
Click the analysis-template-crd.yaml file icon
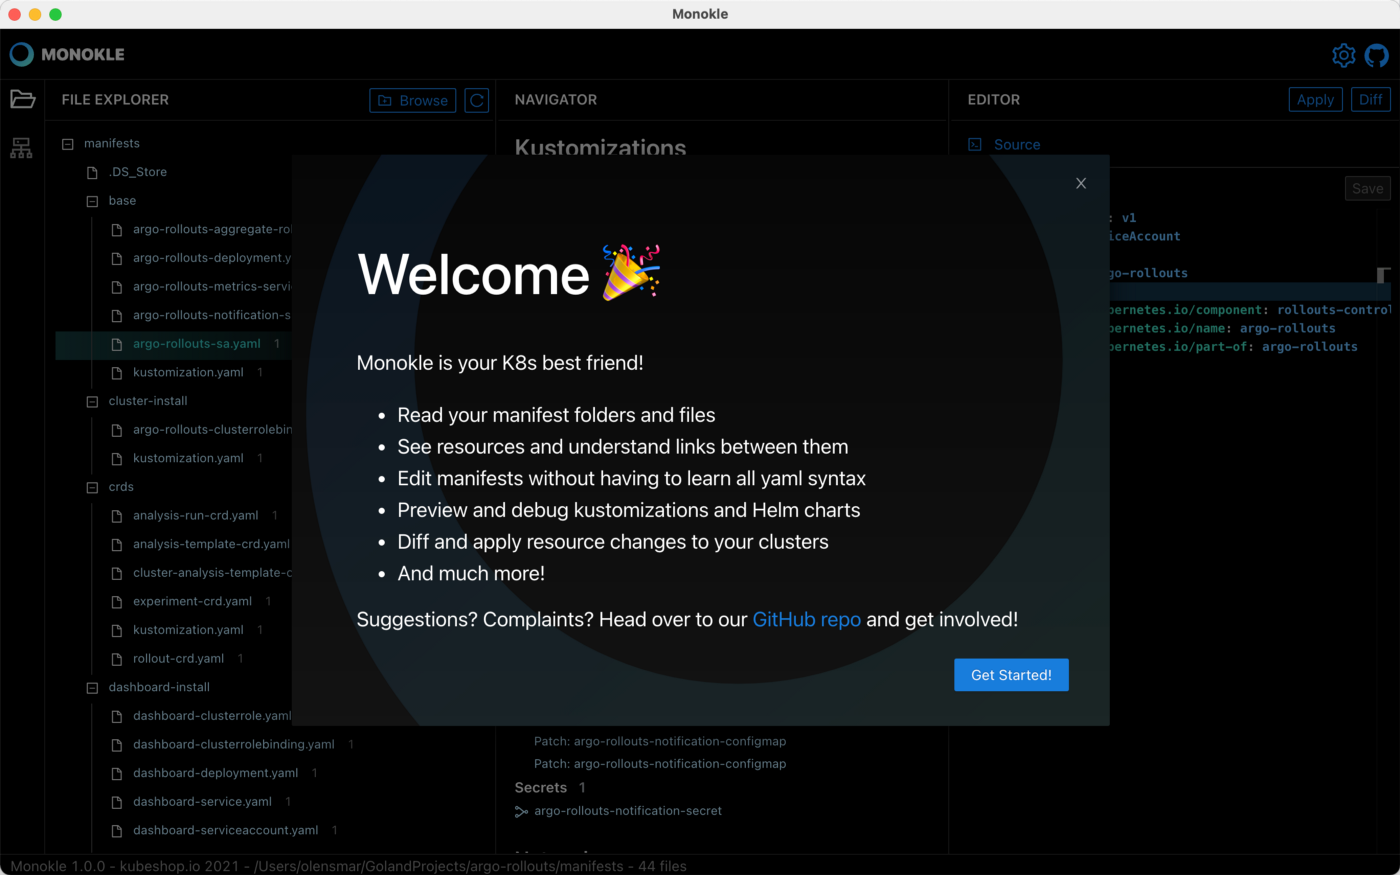pyautogui.click(x=116, y=544)
